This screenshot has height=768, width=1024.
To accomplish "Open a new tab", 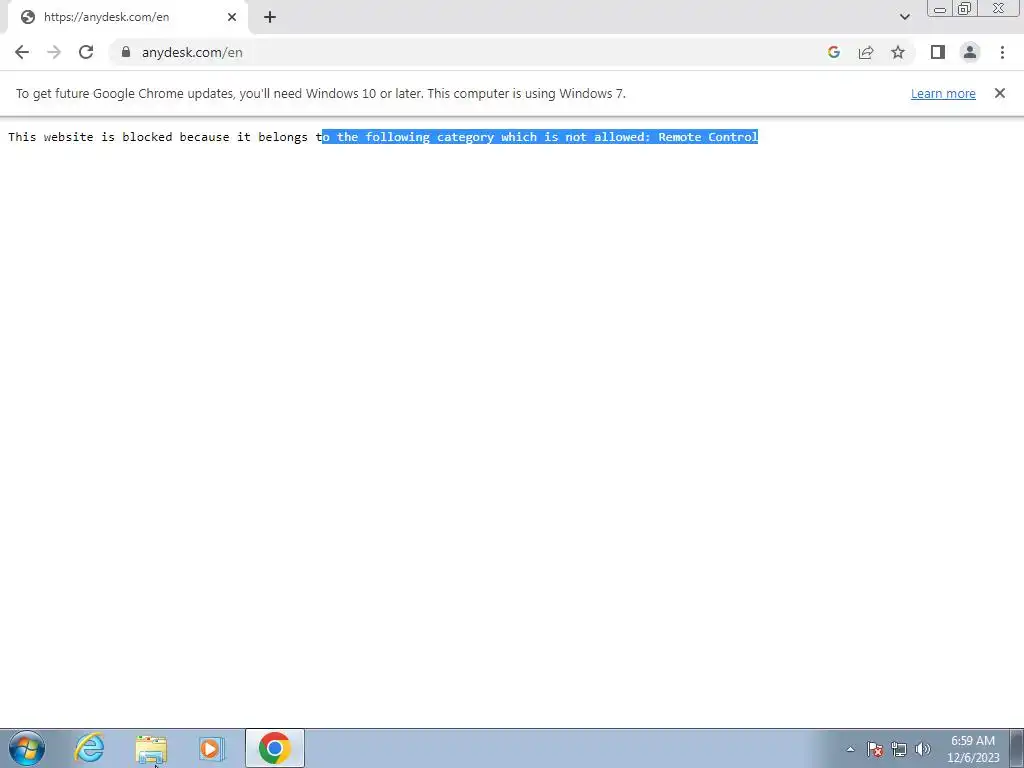I will (270, 17).
